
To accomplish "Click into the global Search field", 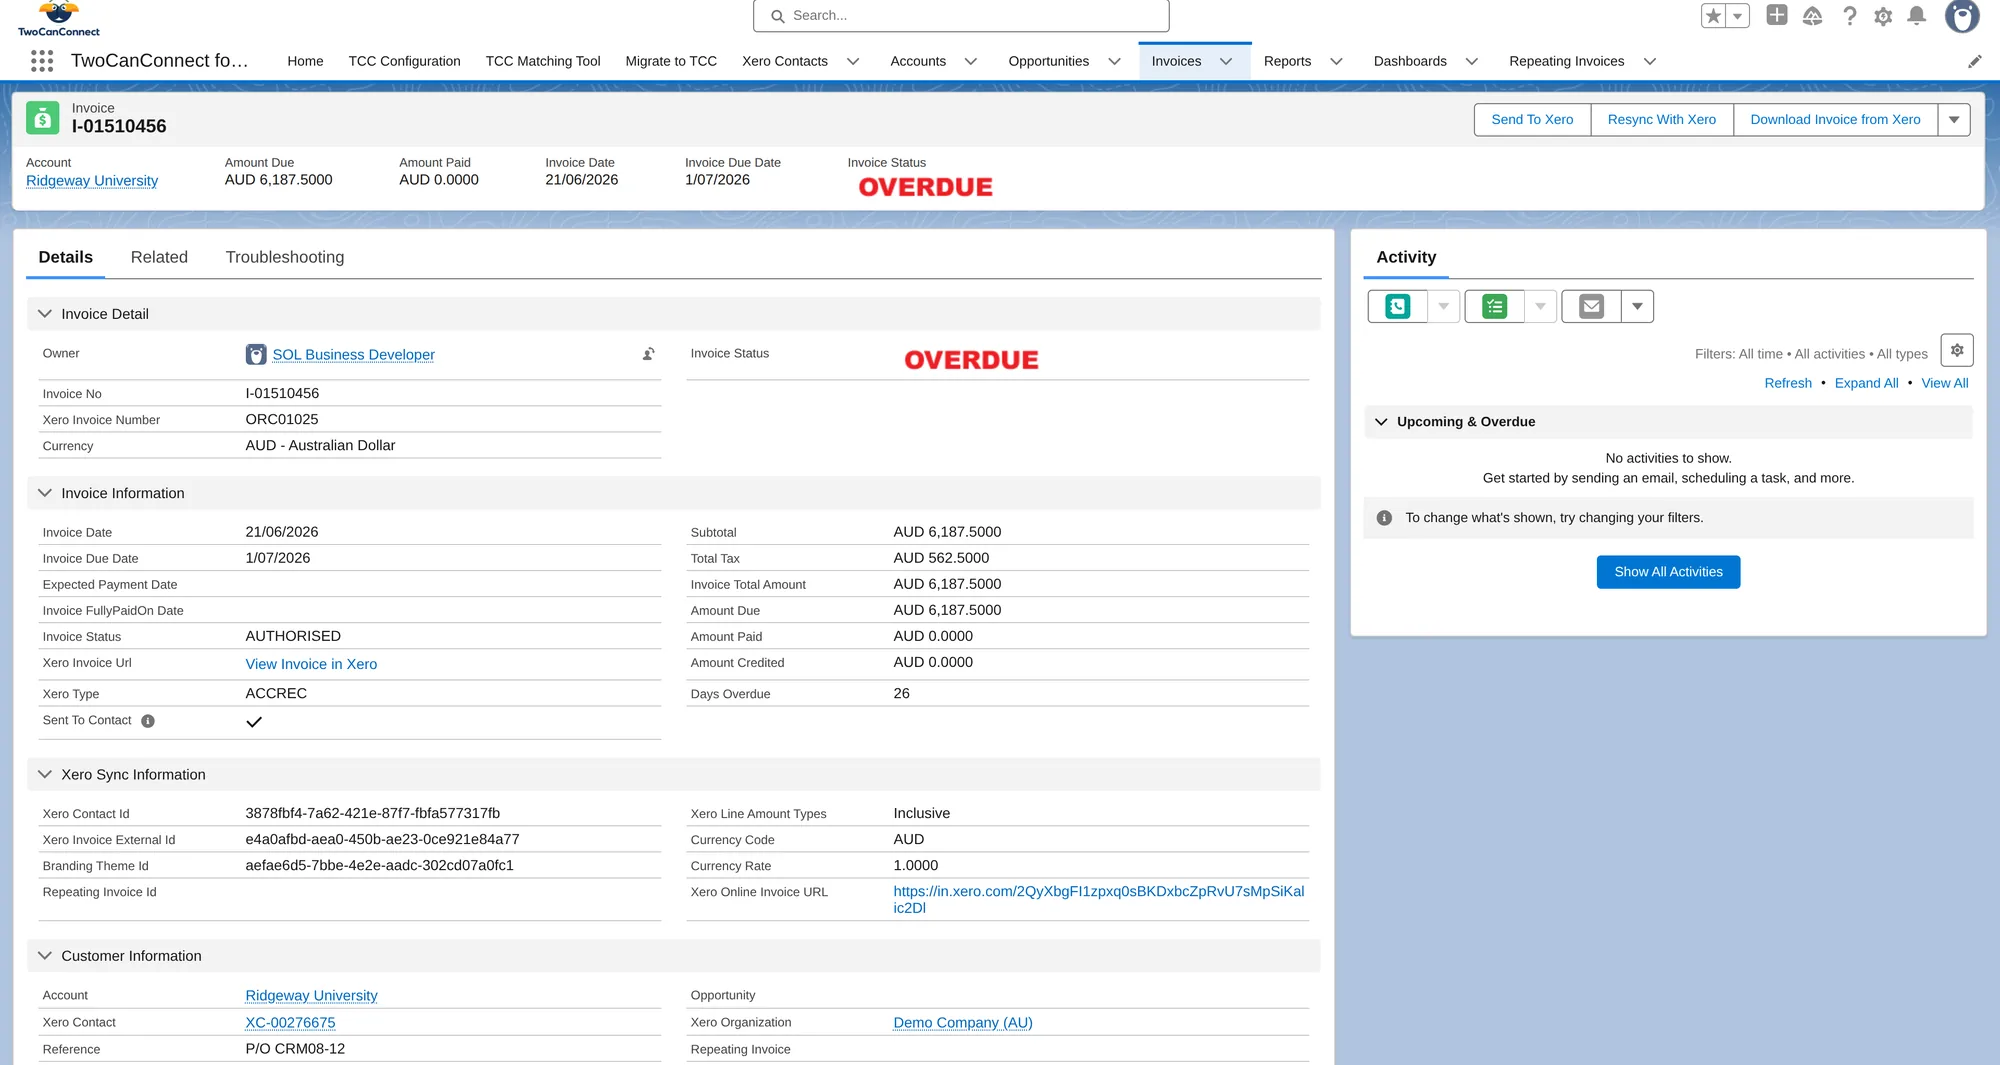I will click(961, 16).
